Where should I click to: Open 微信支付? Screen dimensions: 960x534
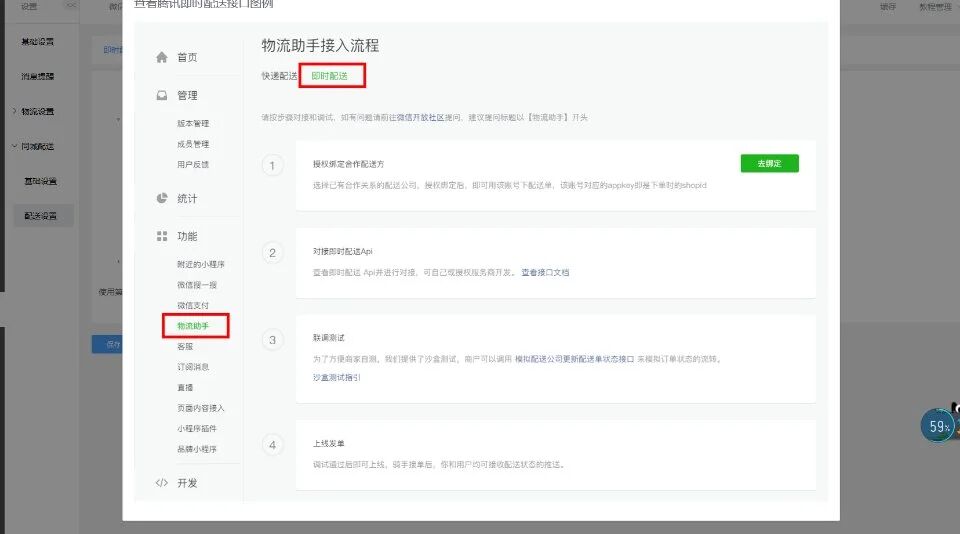tap(193, 305)
